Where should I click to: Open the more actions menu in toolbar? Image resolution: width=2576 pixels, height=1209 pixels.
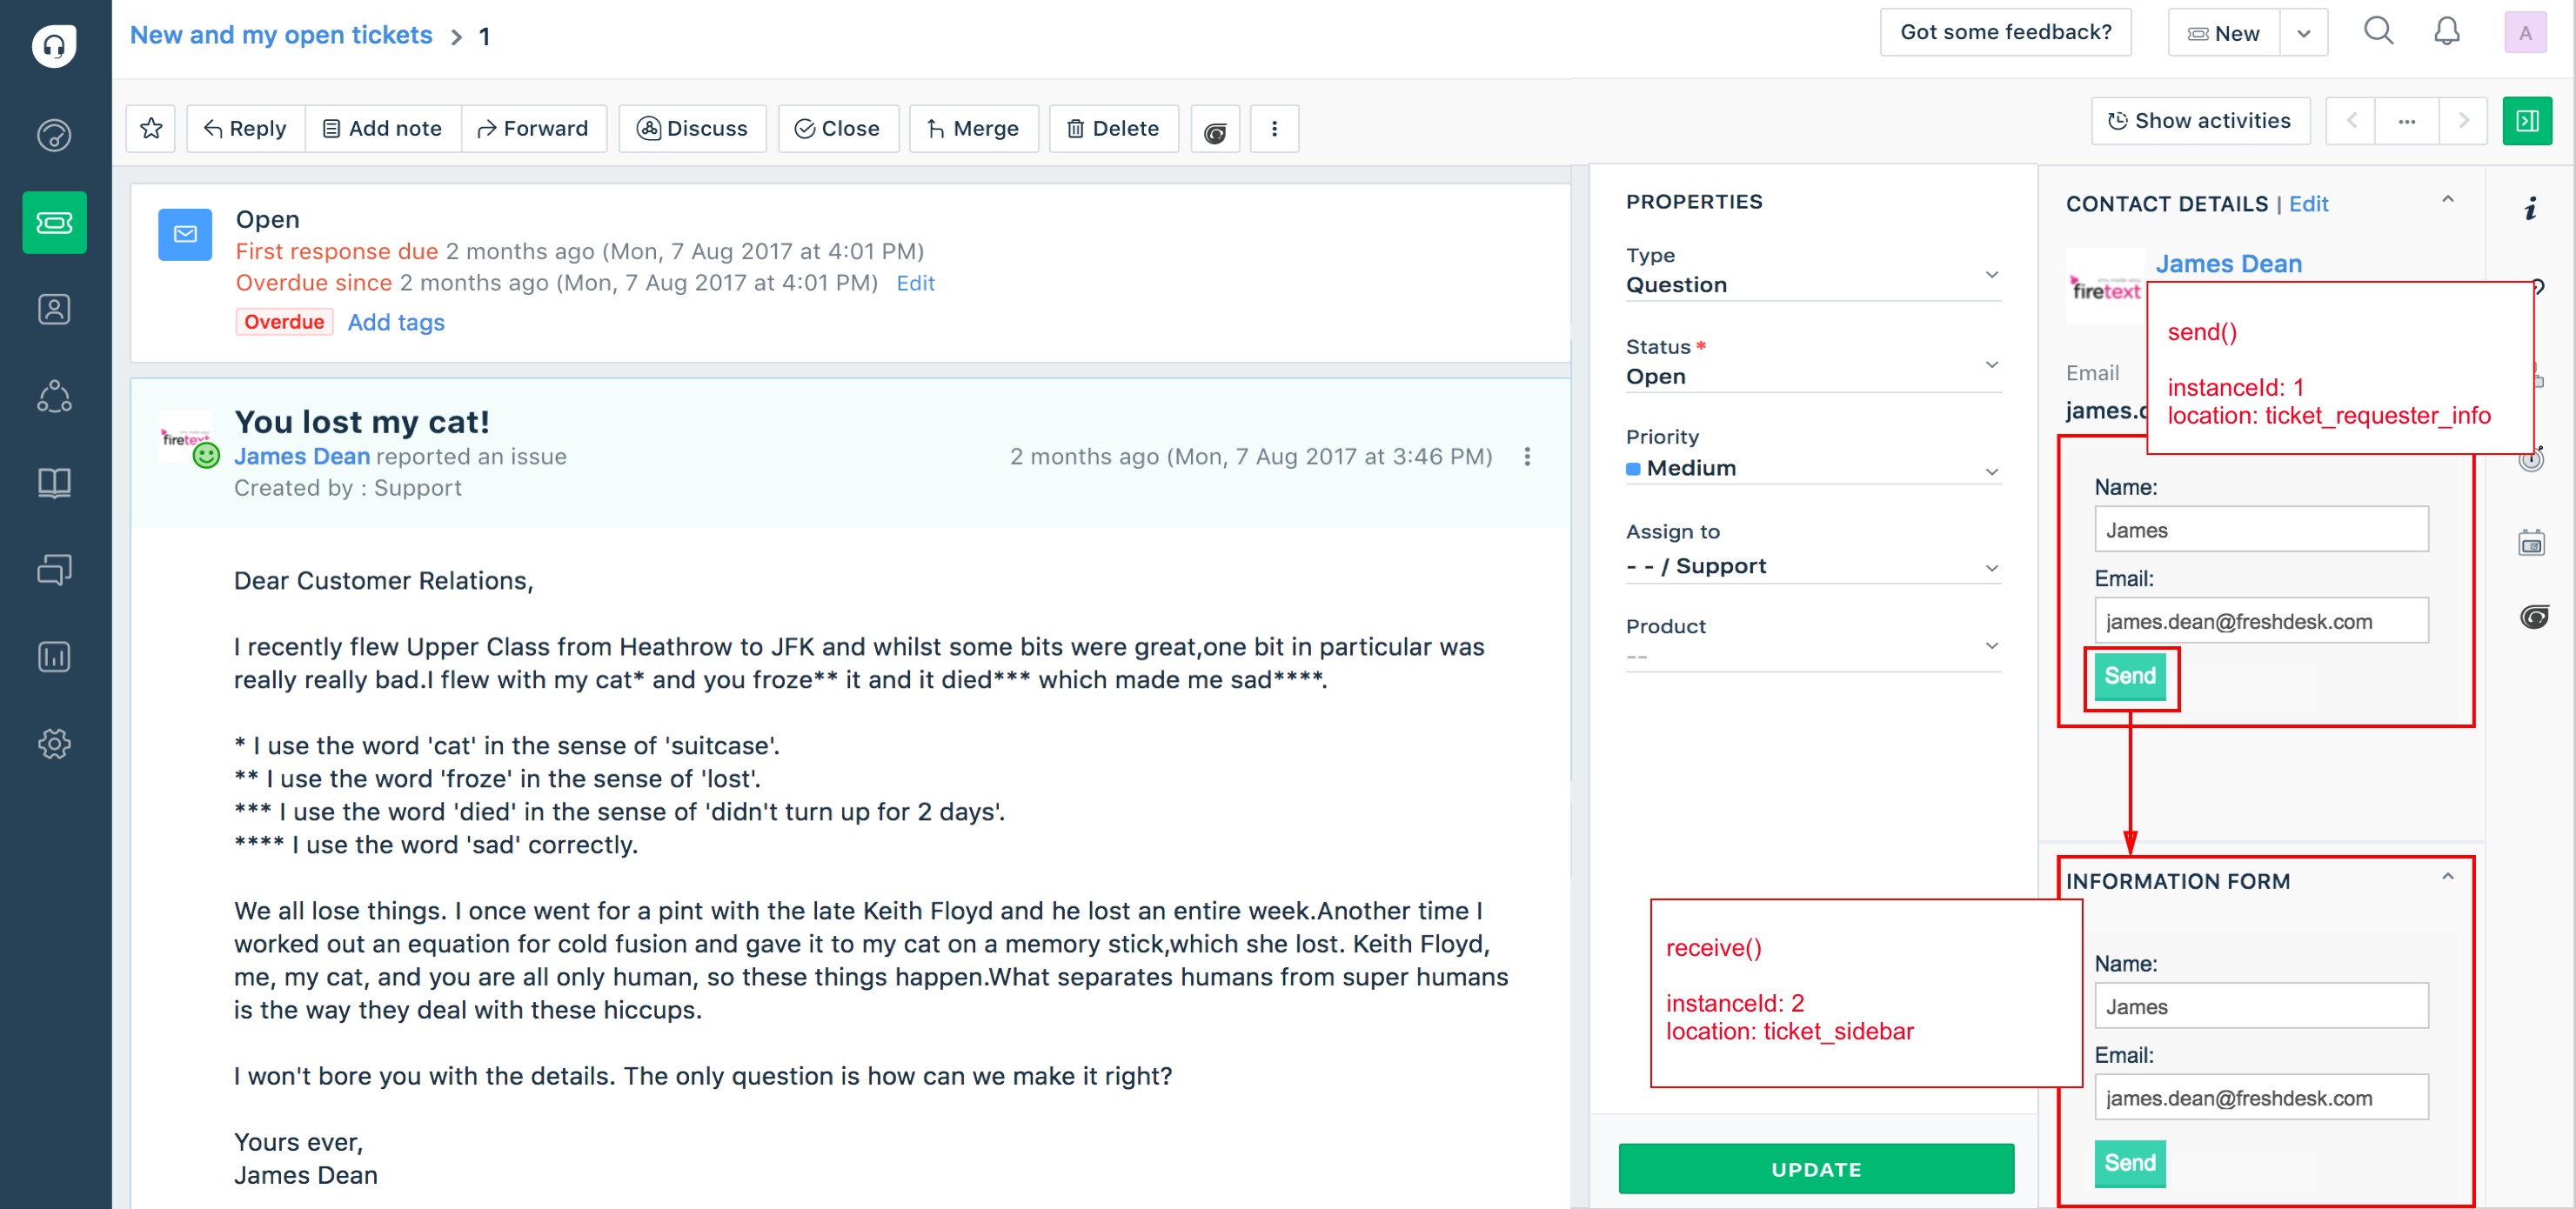[x=1274, y=129]
